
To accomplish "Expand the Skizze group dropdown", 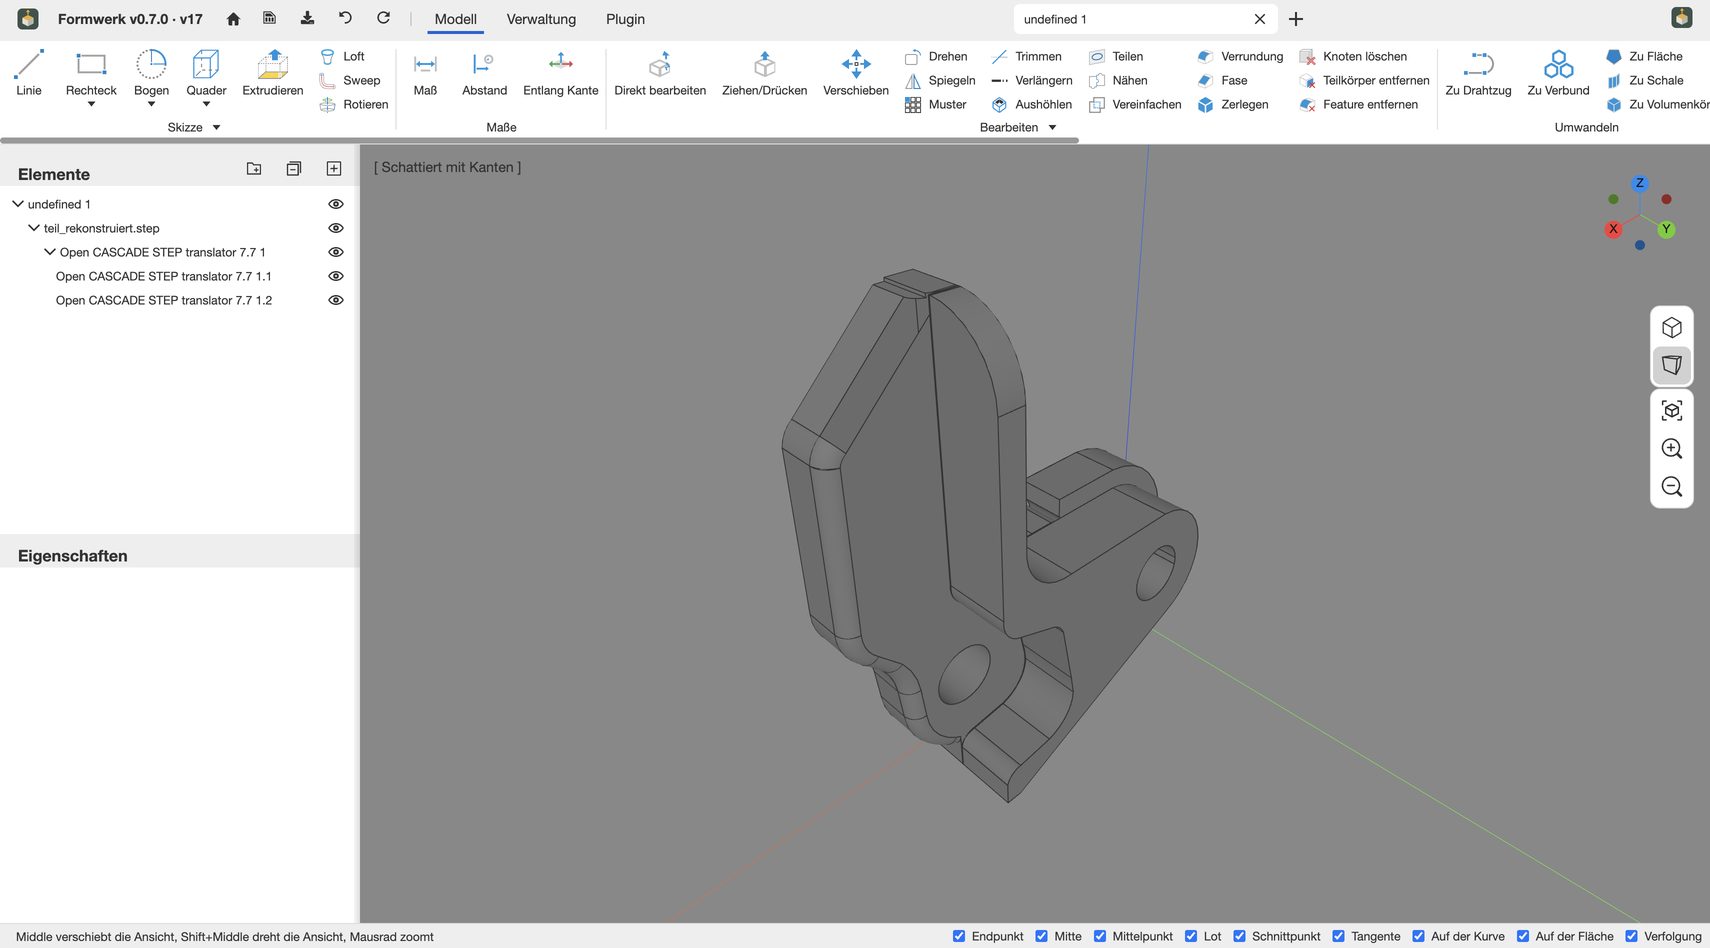I will tap(216, 128).
